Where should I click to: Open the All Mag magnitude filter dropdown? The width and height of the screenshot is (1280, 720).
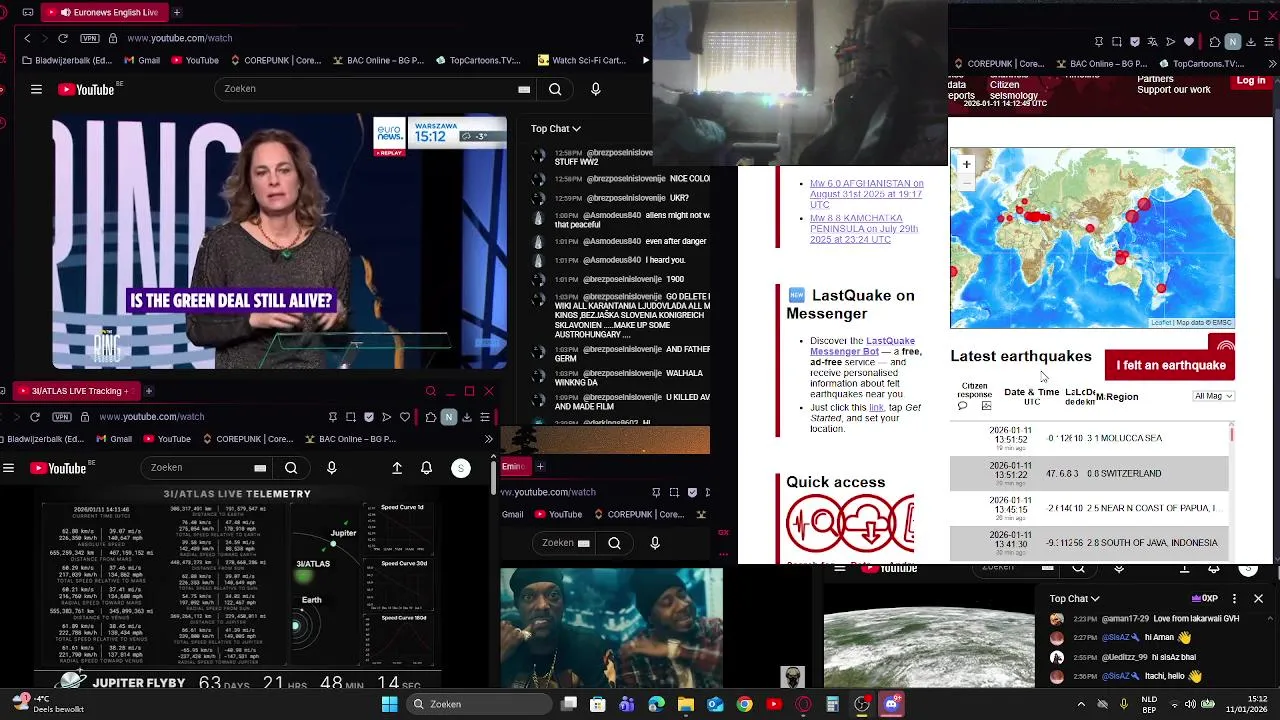[1214, 396]
